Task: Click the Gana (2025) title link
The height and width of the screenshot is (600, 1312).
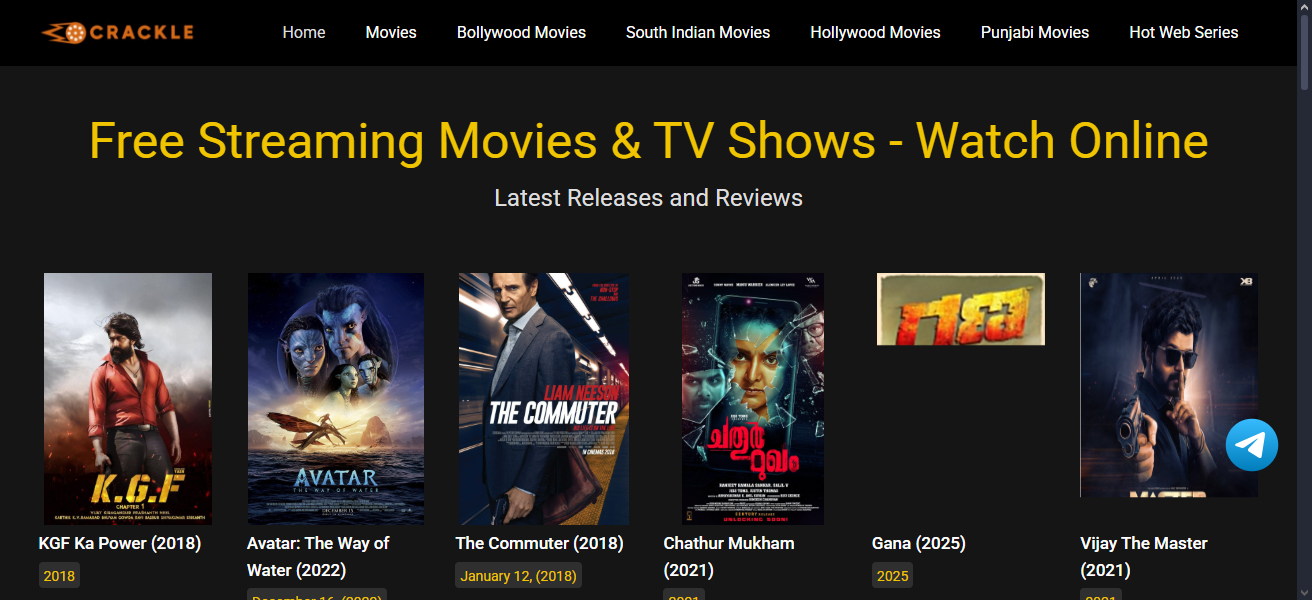Action: click(919, 543)
